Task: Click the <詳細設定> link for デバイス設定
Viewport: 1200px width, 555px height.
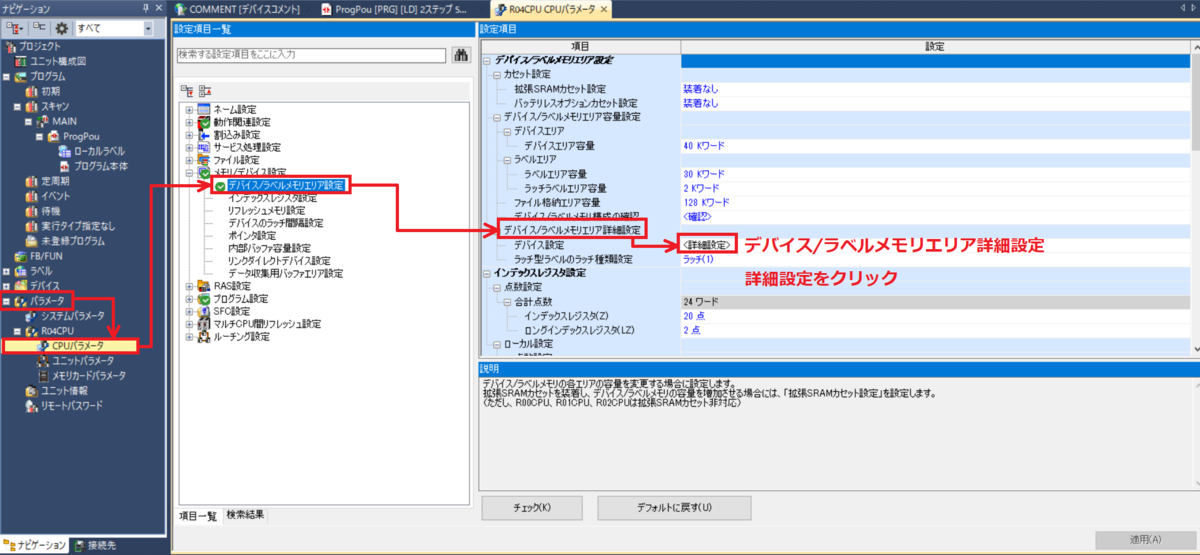Action: pyautogui.click(x=708, y=244)
